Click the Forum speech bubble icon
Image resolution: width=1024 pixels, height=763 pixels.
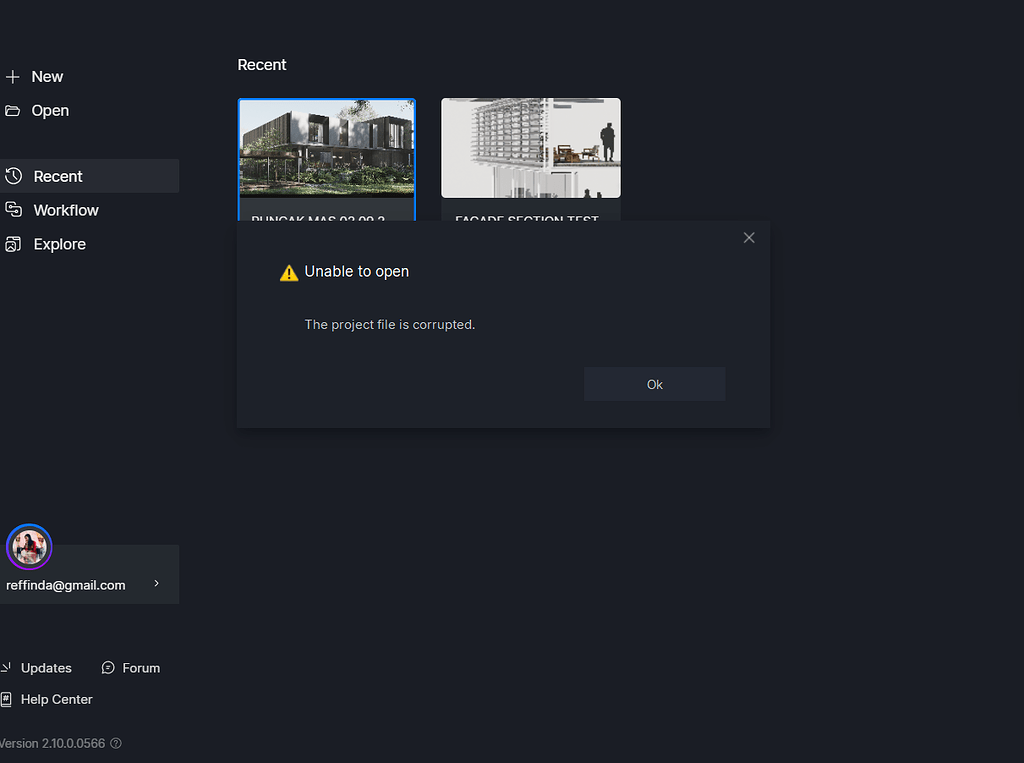106,667
